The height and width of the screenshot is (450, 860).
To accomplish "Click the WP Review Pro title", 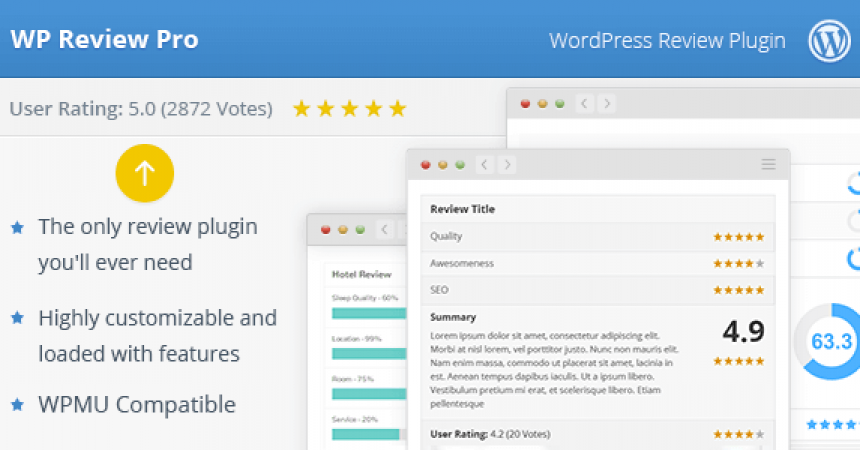I will point(104,40).
